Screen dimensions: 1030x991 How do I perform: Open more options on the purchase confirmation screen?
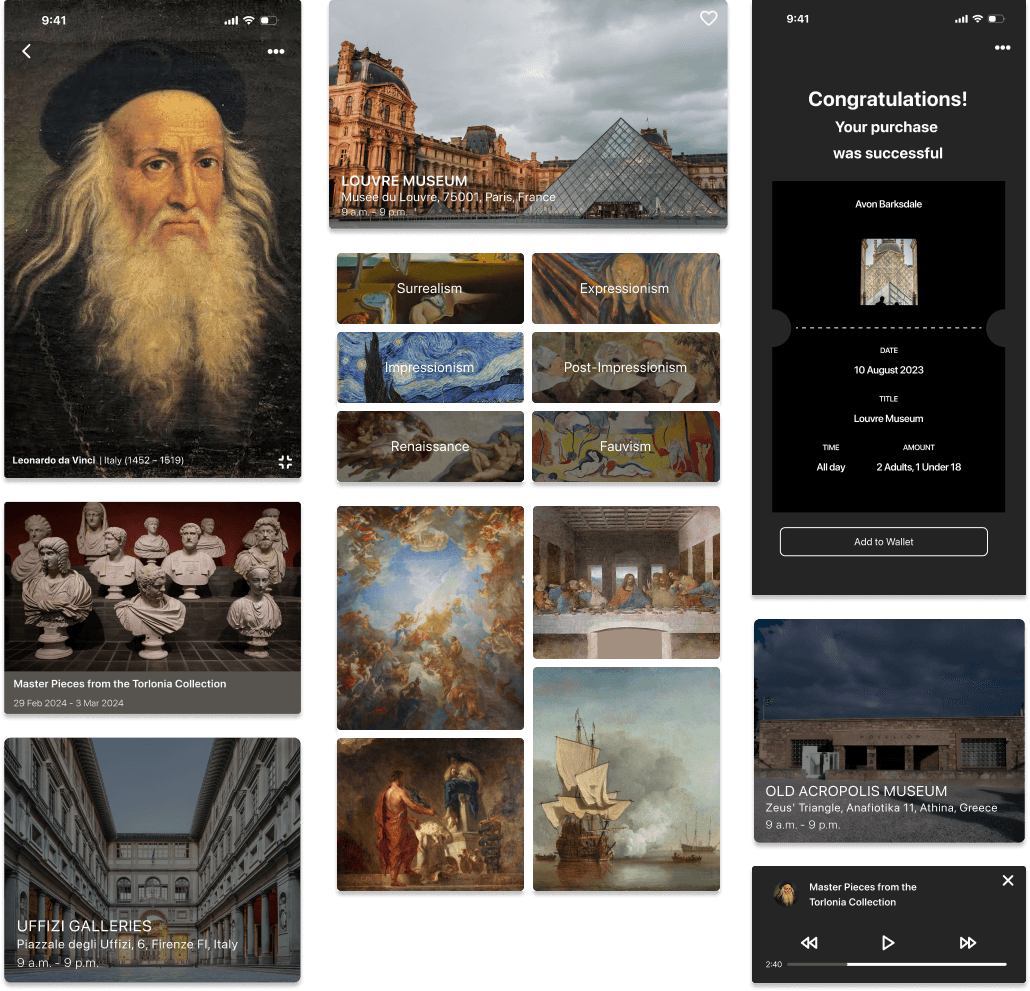1002,47
